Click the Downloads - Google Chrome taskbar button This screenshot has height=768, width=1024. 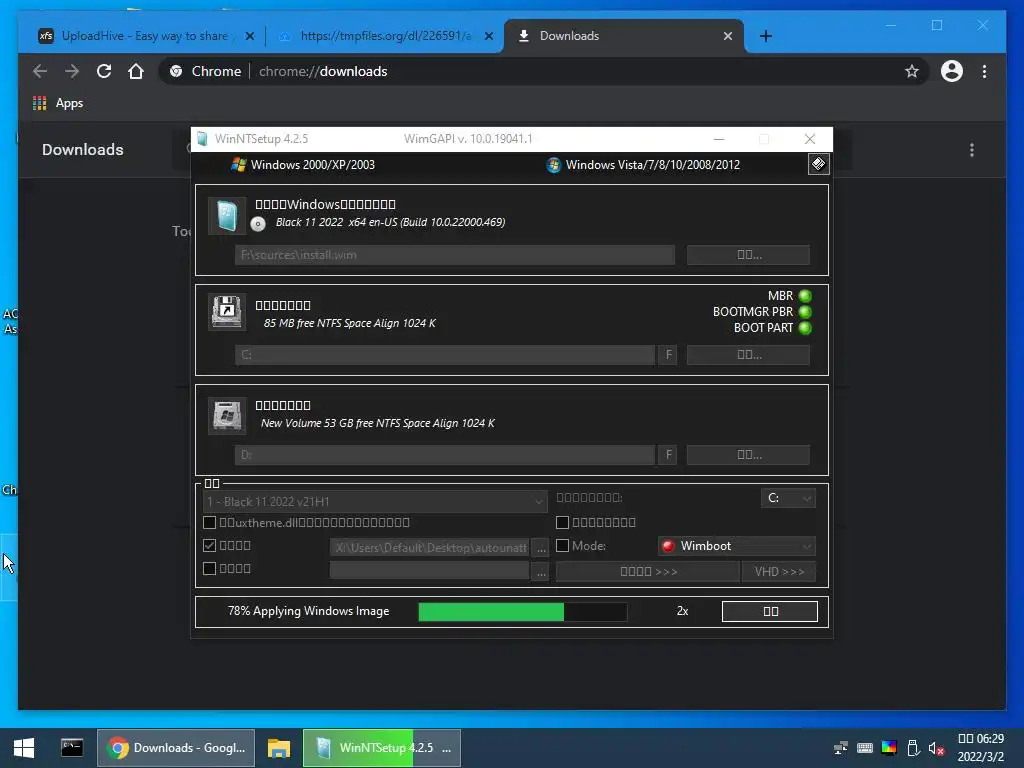coord(176,748)
